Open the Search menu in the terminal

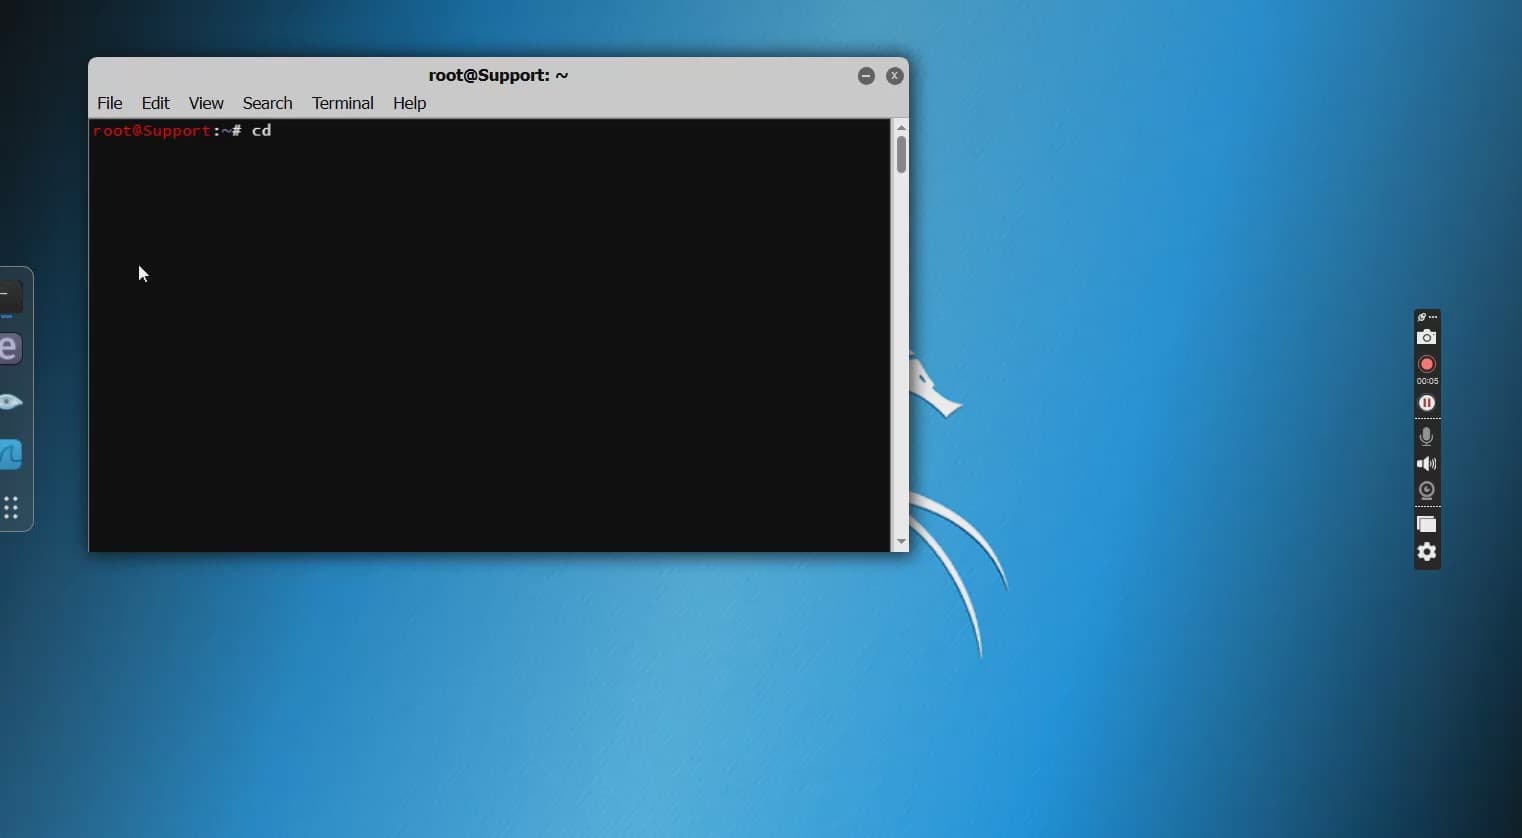(x=267, y=103)
